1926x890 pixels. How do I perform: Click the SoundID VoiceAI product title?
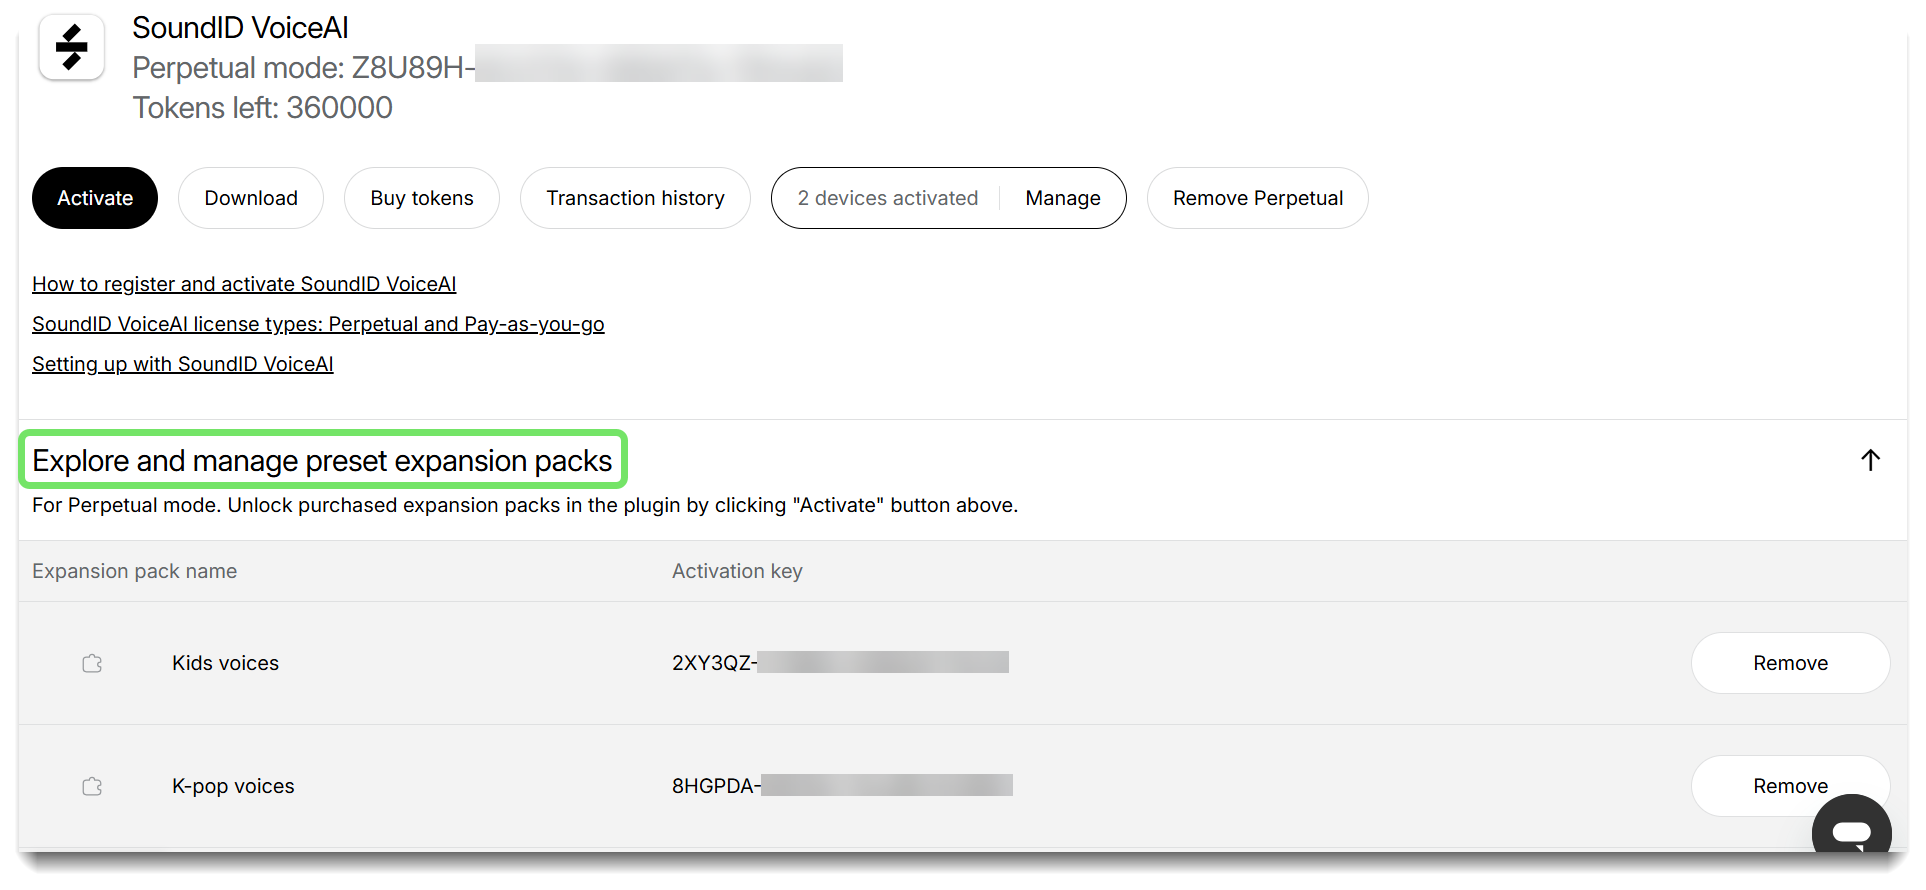[240, 28]
